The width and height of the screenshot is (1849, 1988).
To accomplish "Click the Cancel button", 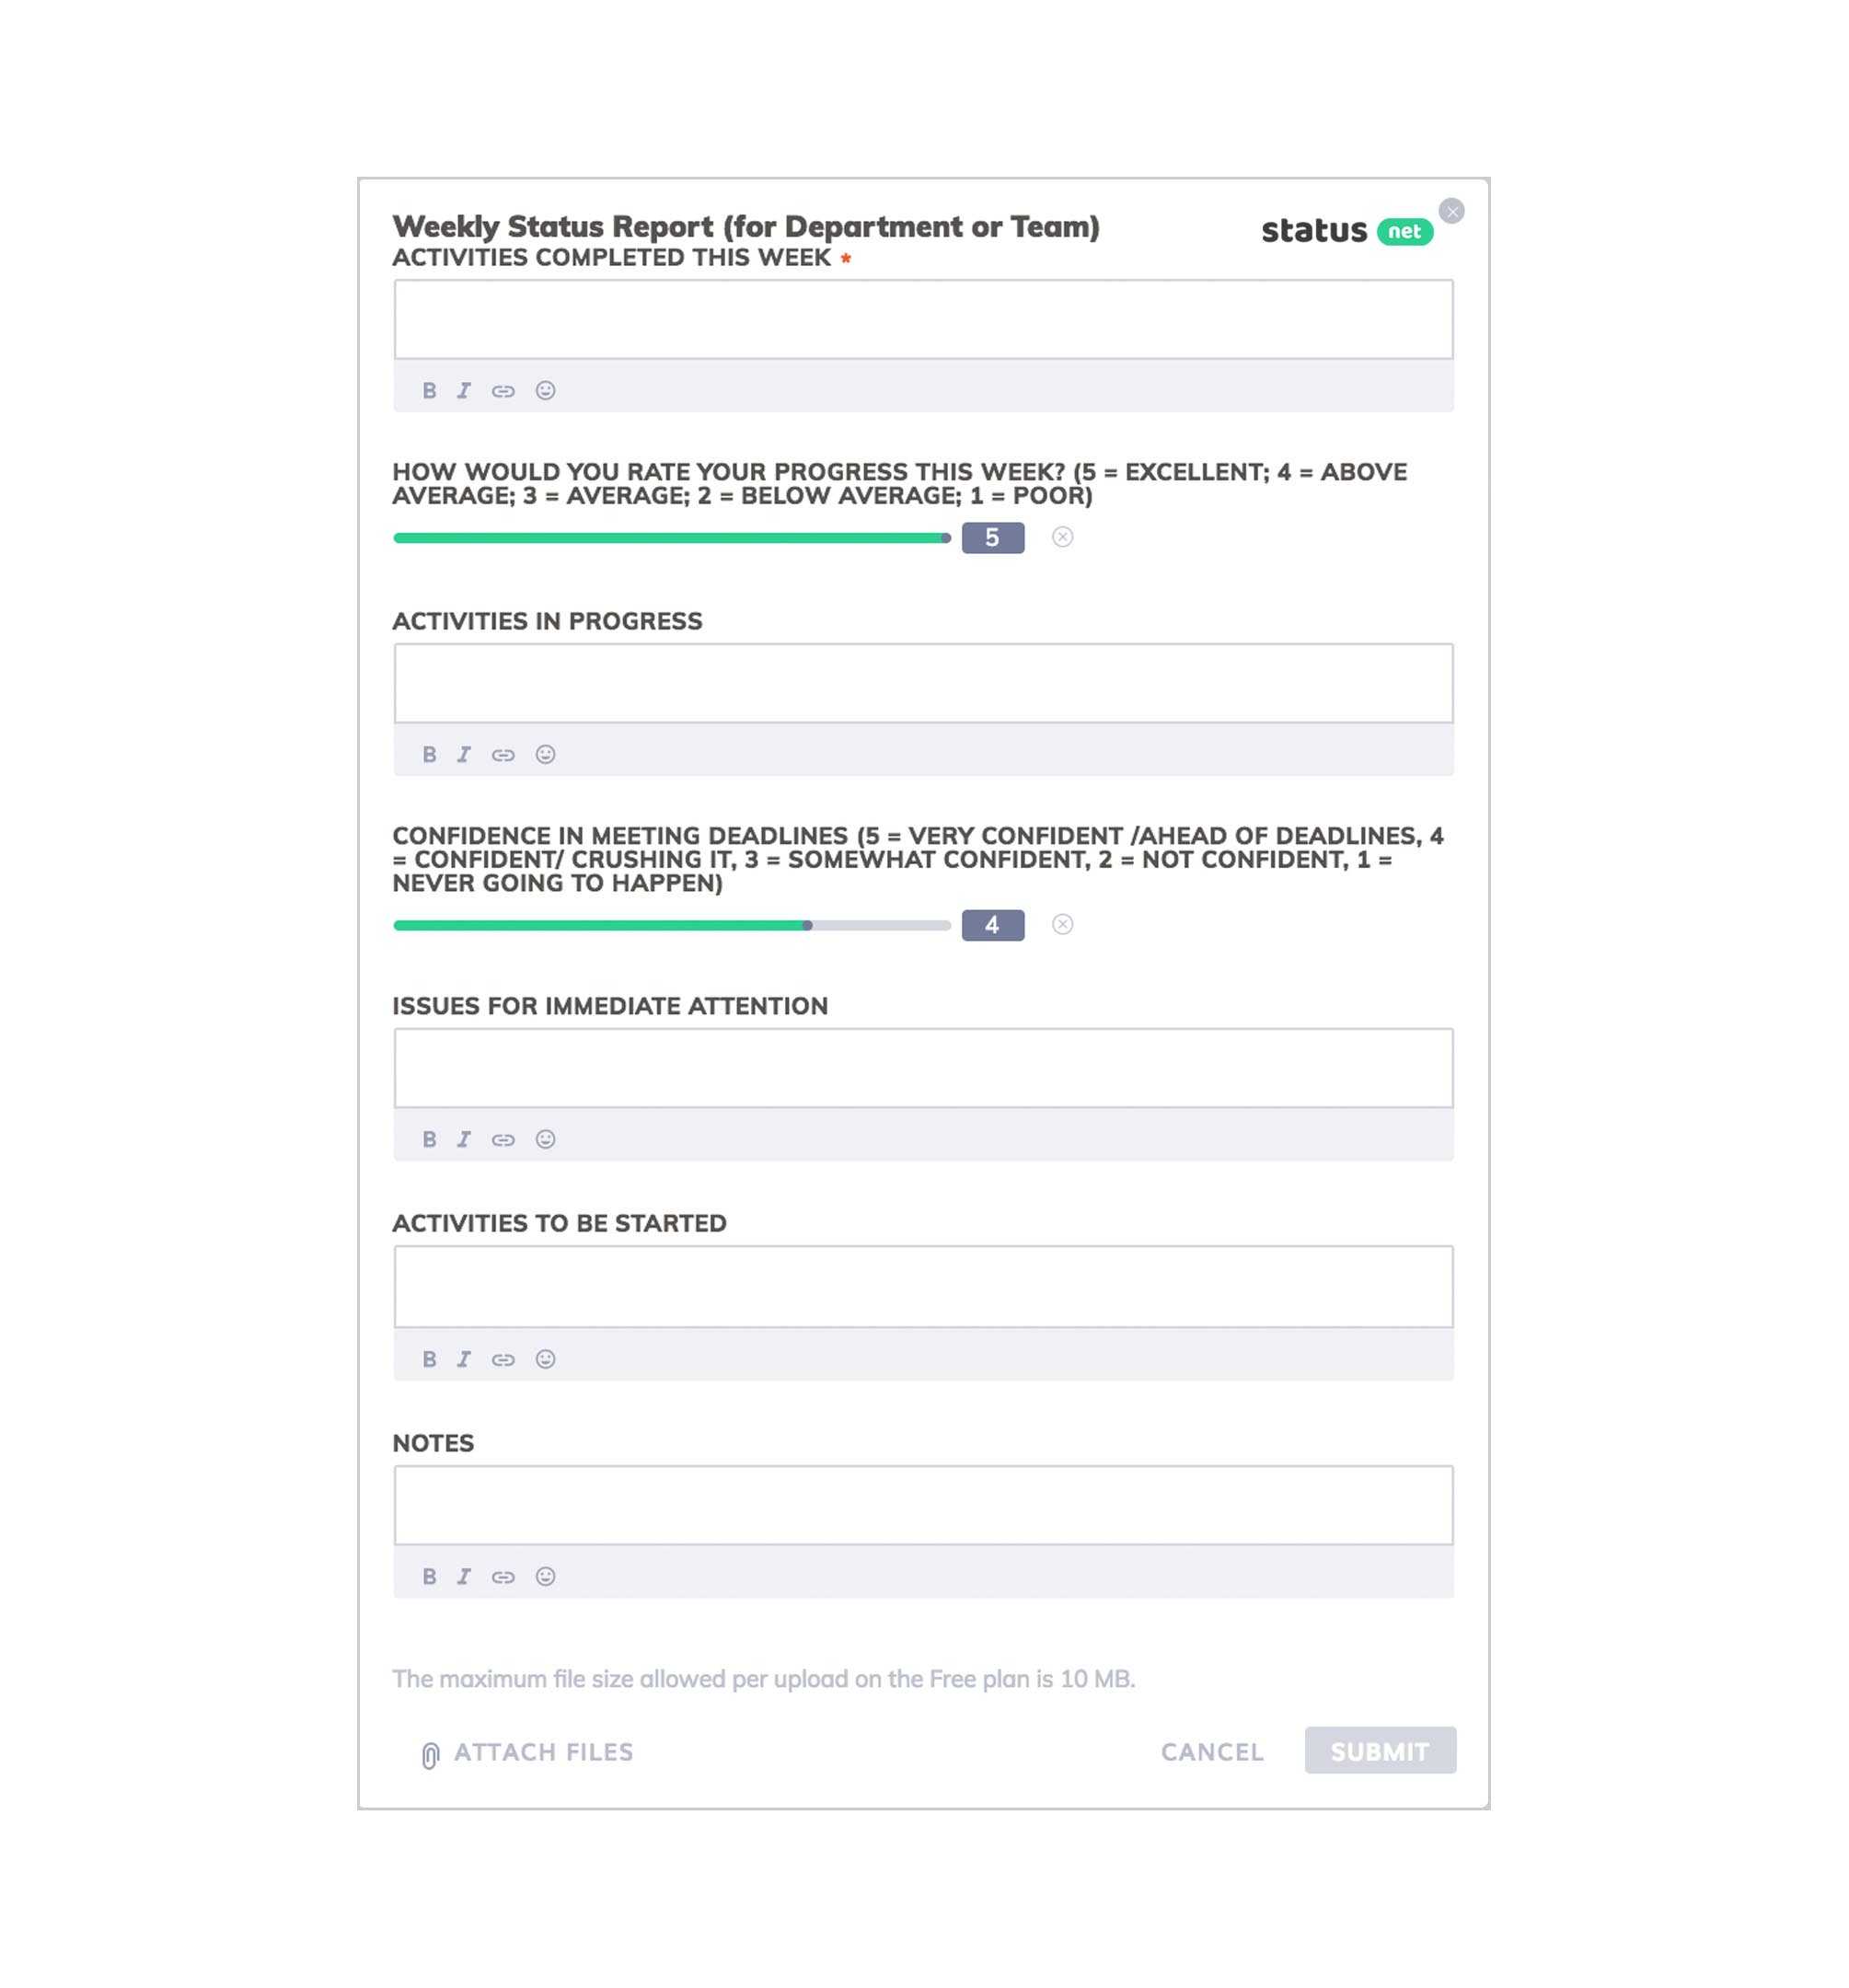I will (1211, 1750).
